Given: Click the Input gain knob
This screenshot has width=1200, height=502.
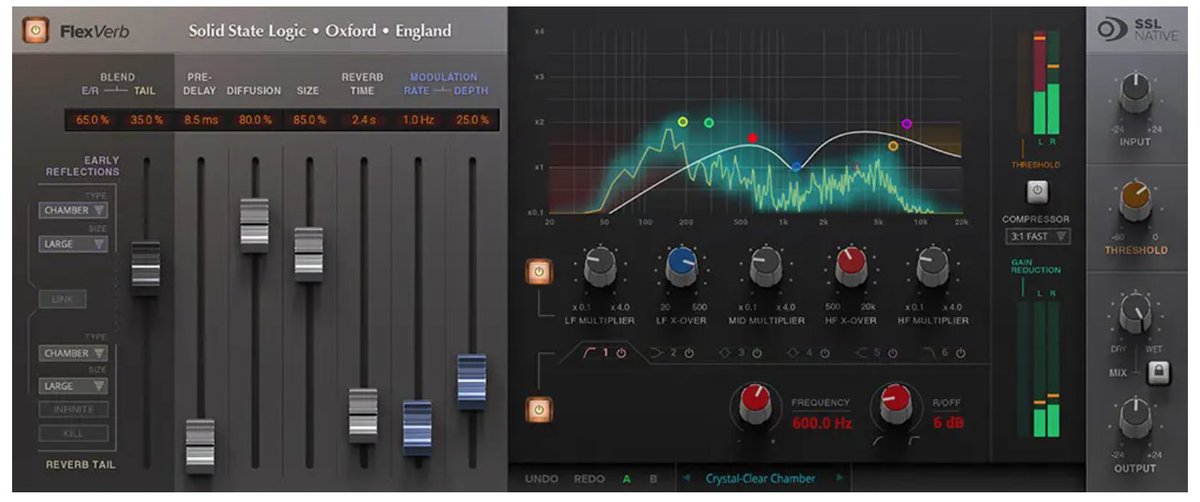Looking at the screenshot, I should coord(1135,93).
